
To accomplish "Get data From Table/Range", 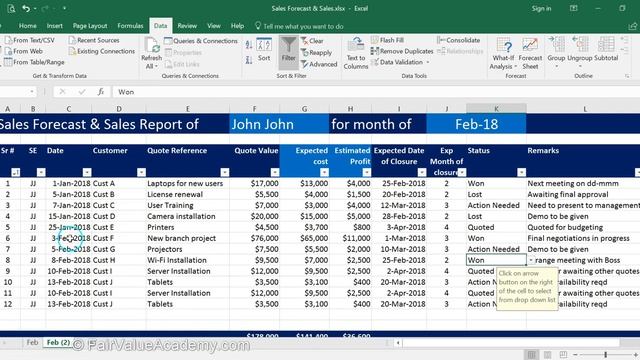I will 34,62.
